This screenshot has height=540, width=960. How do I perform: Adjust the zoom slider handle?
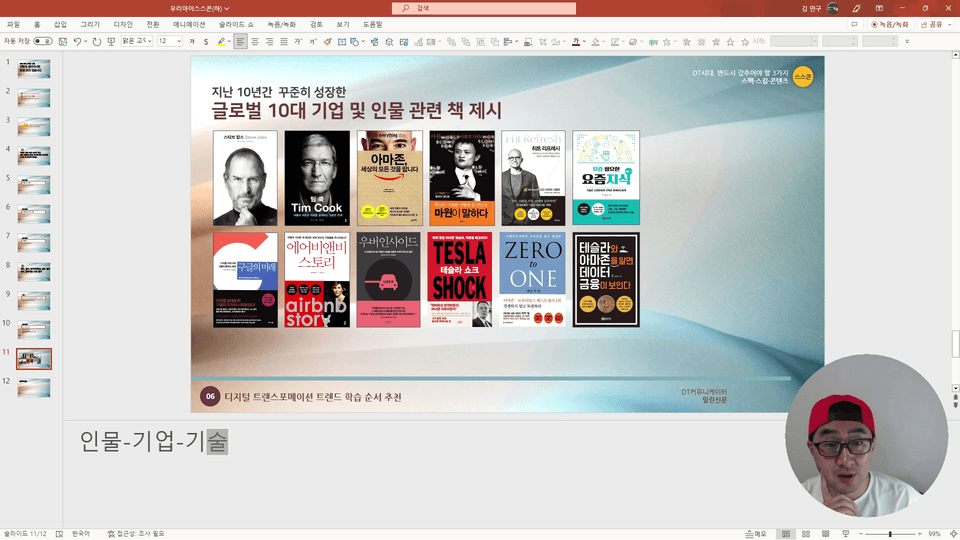890,534
